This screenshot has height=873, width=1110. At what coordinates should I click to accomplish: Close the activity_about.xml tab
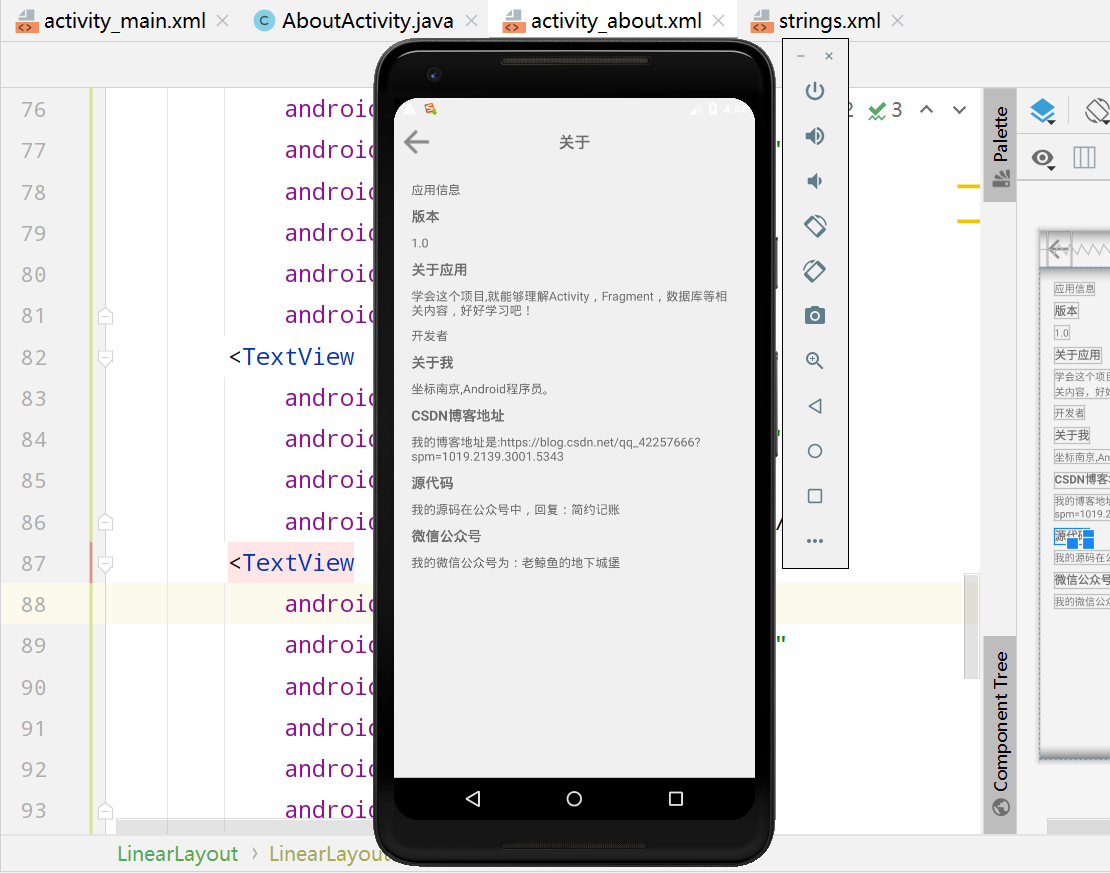pyautogui.click(x=719, y=21)
